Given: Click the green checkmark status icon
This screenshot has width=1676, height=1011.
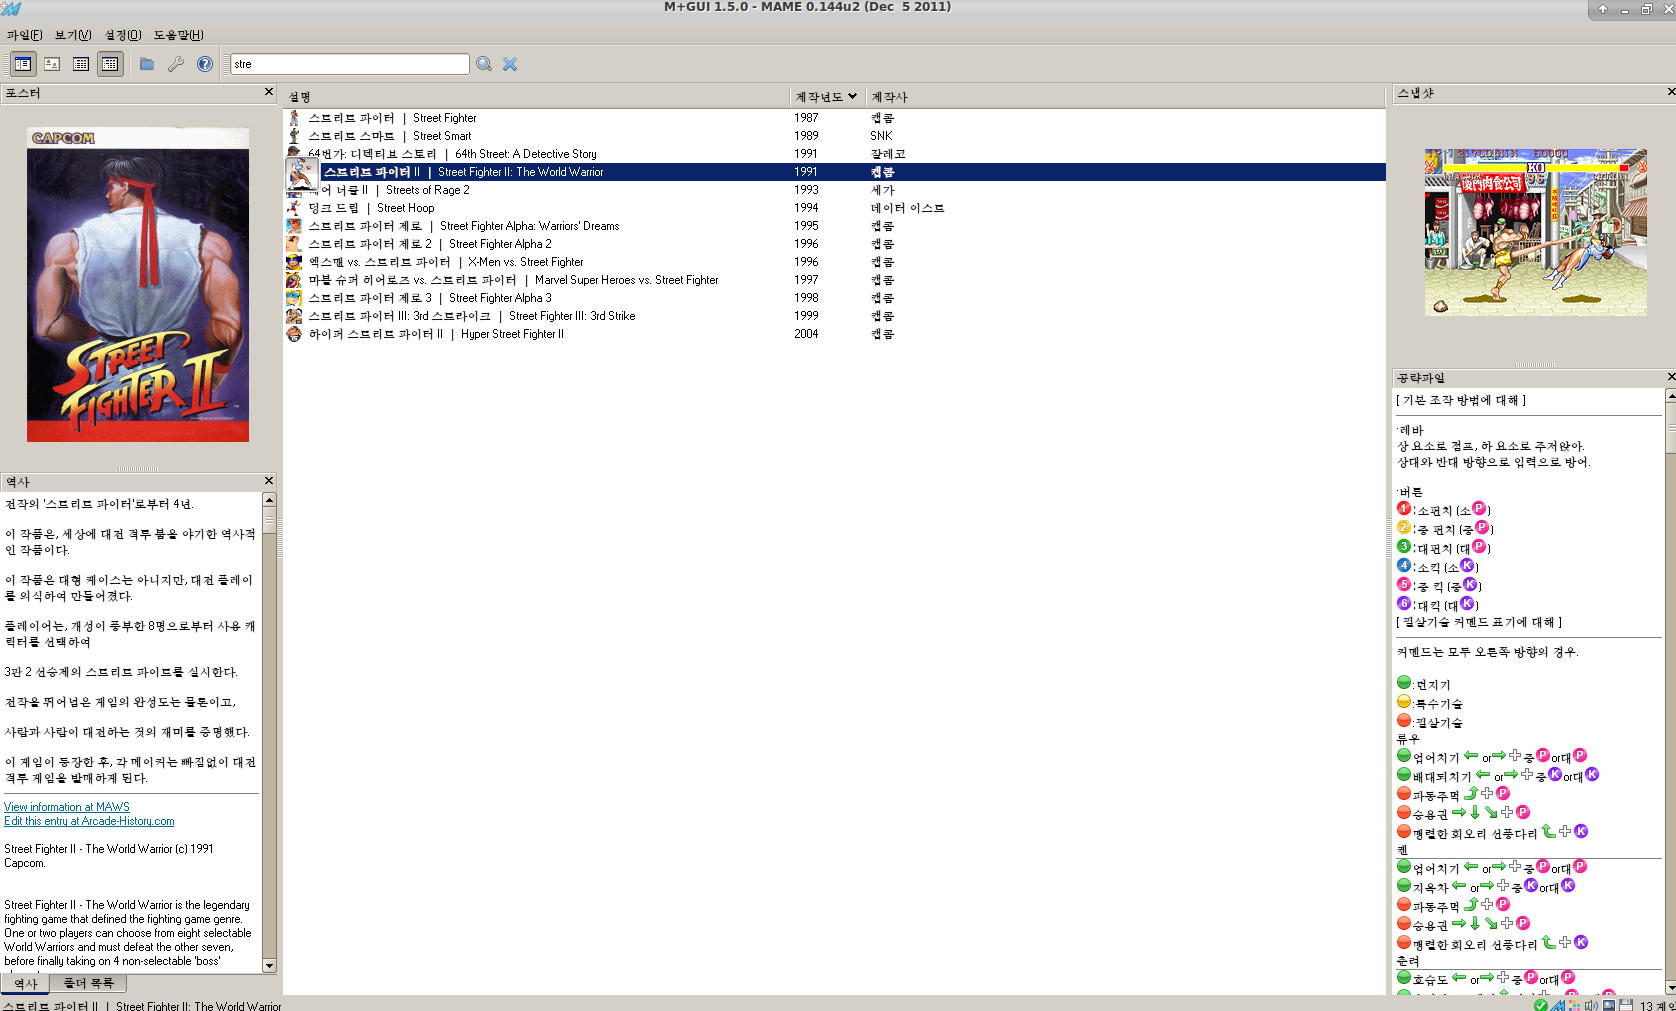Looking at the screenshot, I should click(x=1541, y=1005).
